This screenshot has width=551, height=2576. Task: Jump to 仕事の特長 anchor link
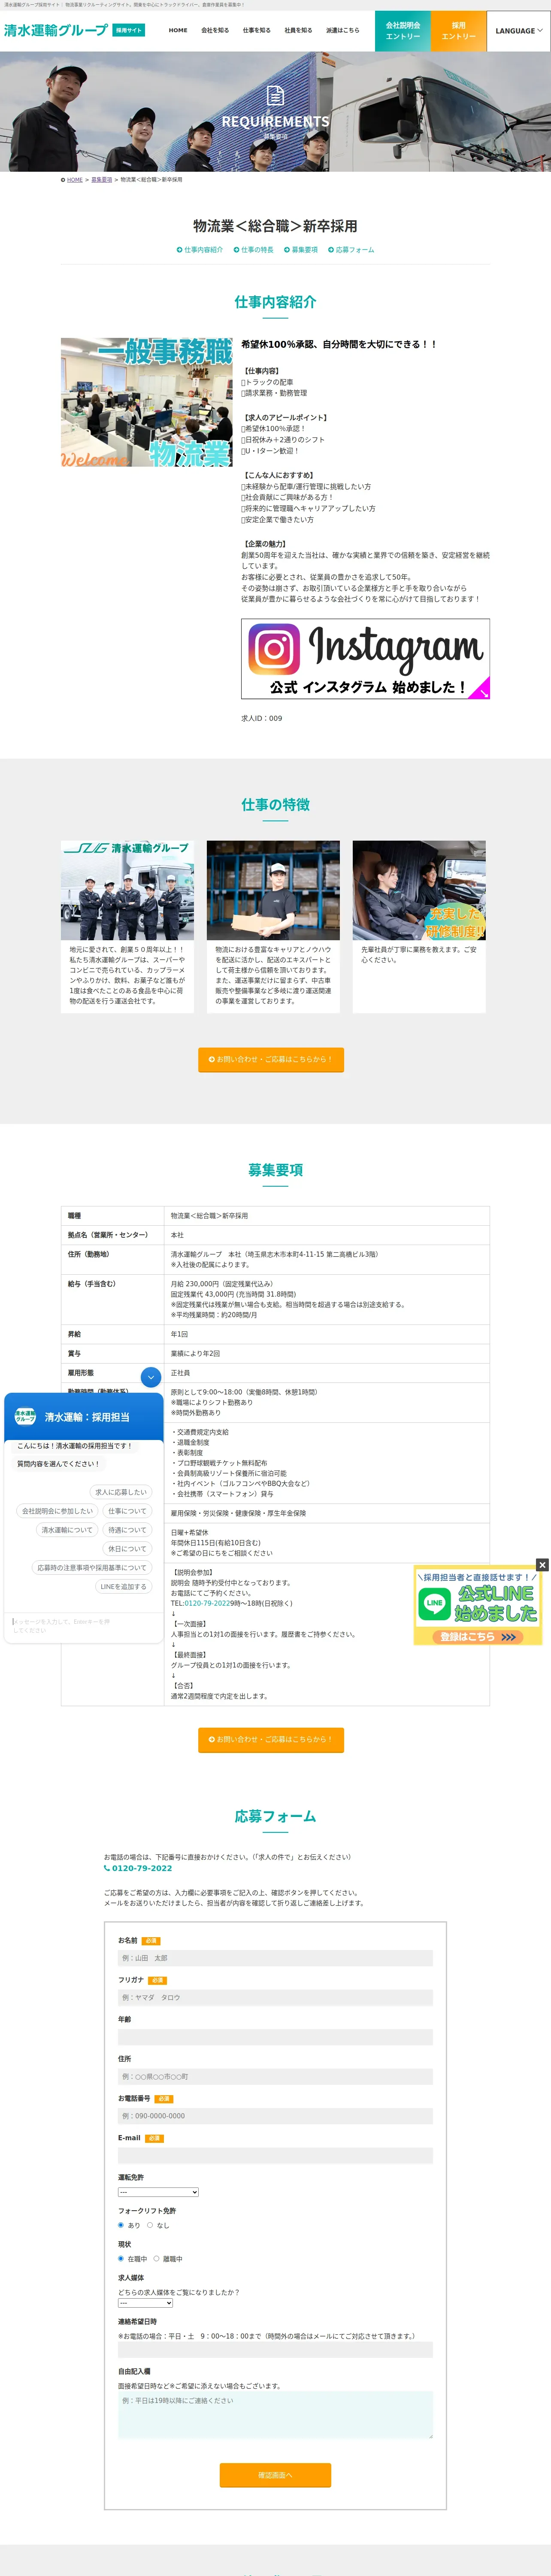253,250
